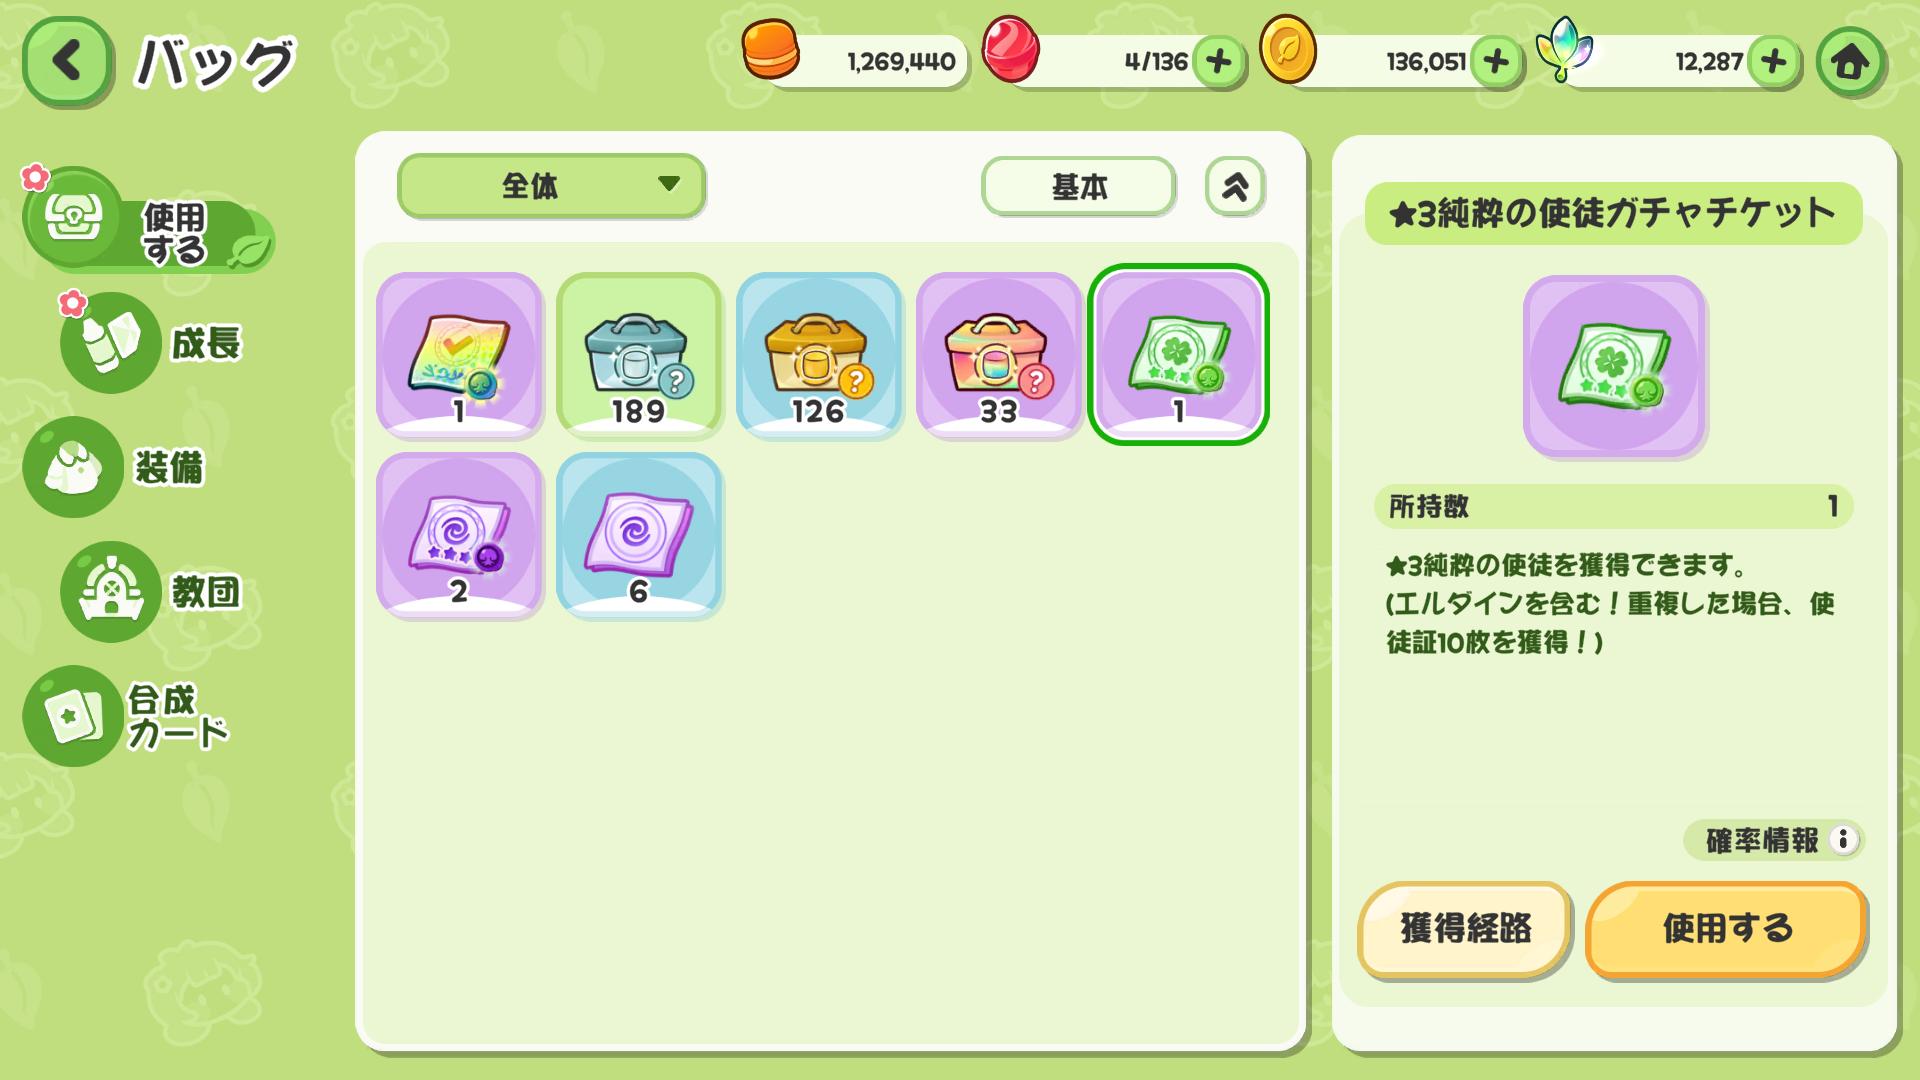Image resolution: width=1920 pixels, height=1080 pixels.
Task: Switch to the 装備 category tab
Action: 115,467
